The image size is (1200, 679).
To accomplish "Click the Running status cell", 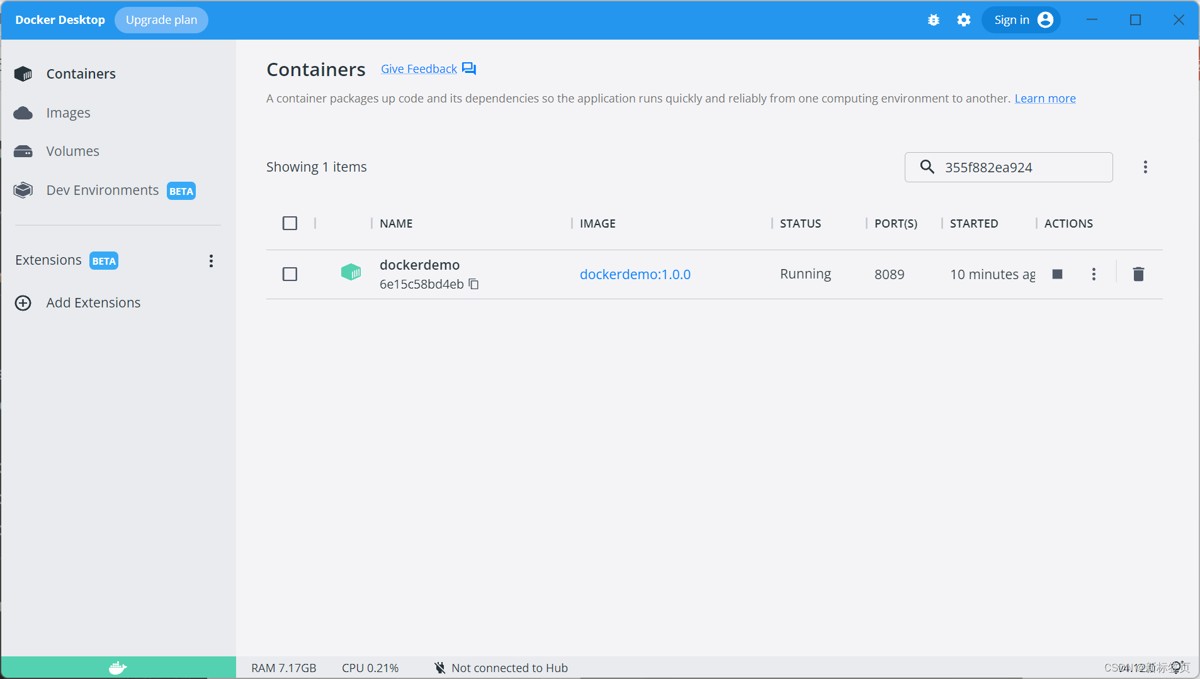I will click(x=805, y=274).
